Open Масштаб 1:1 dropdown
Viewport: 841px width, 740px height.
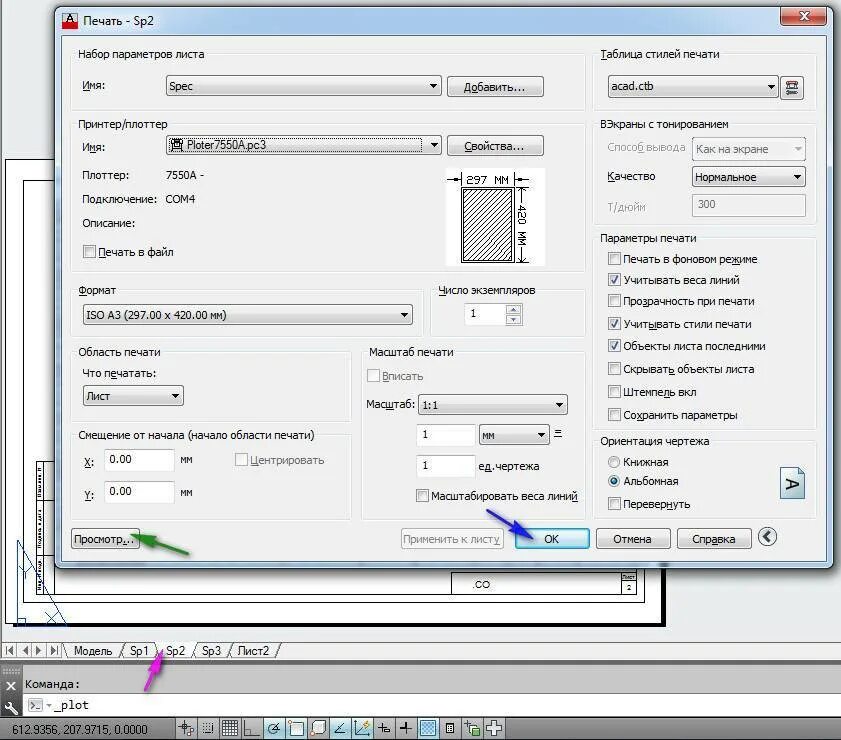492,405
